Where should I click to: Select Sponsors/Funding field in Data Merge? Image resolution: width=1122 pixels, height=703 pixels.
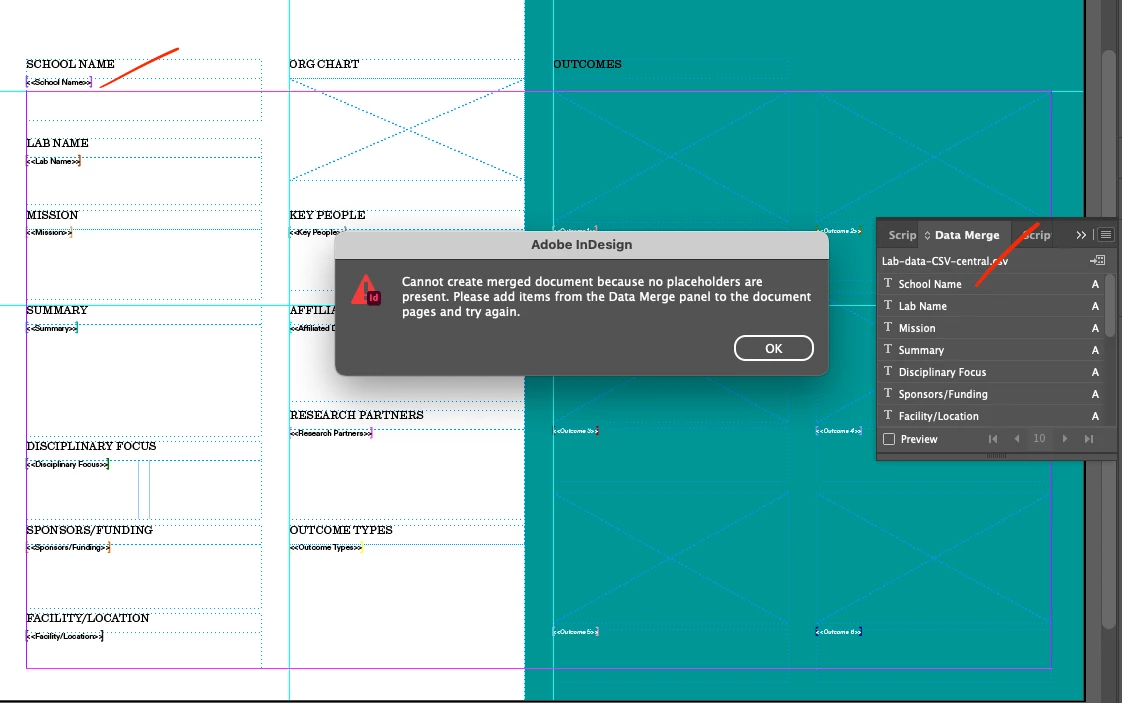(992, 394)
